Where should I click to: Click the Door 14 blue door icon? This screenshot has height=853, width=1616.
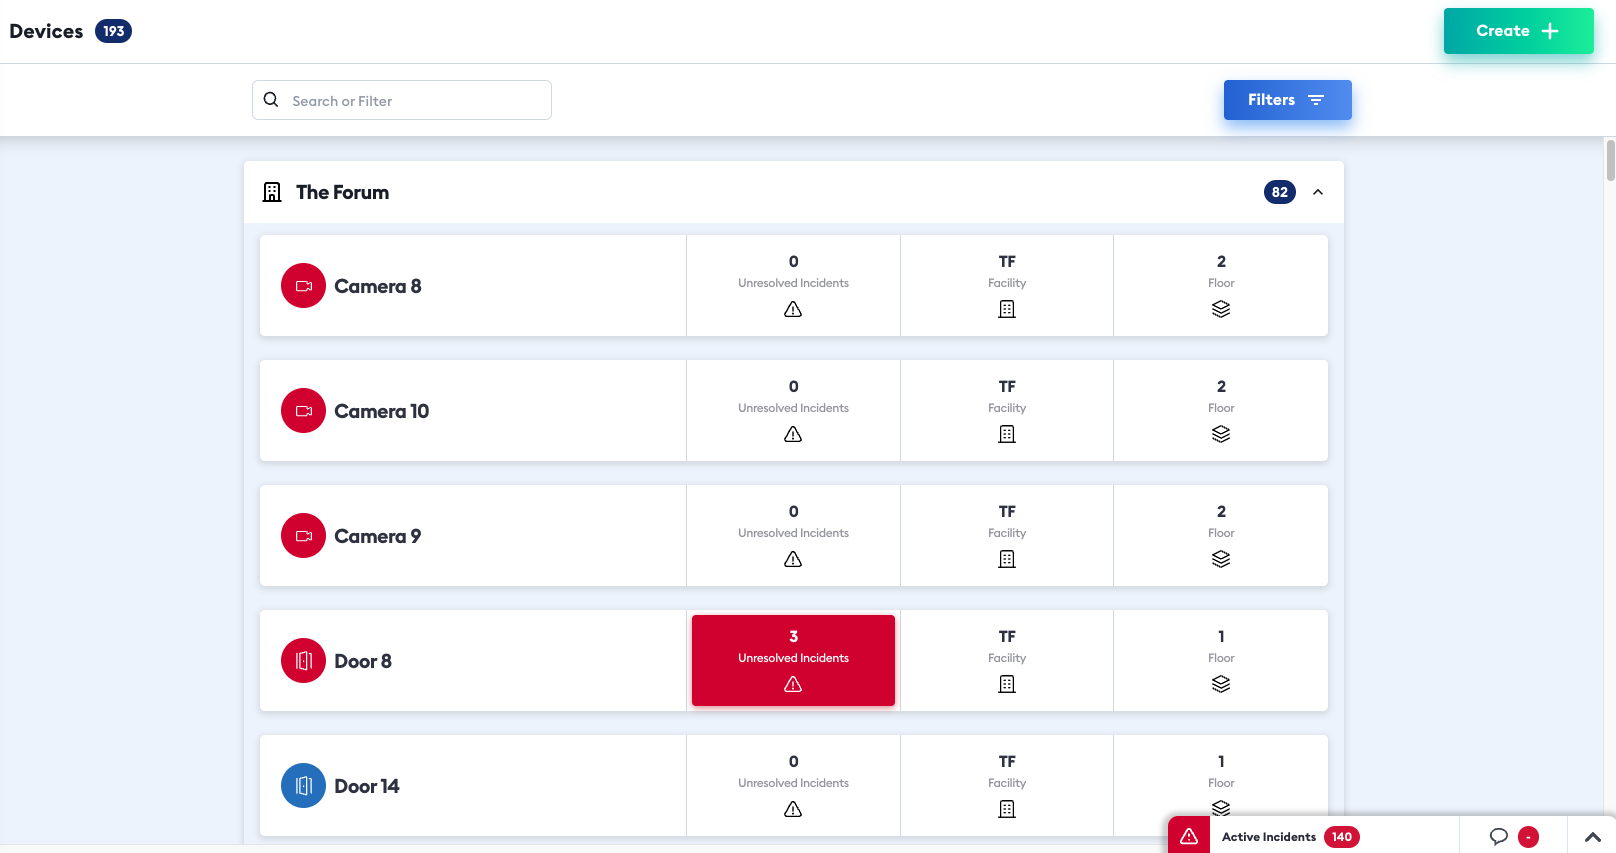303,786
